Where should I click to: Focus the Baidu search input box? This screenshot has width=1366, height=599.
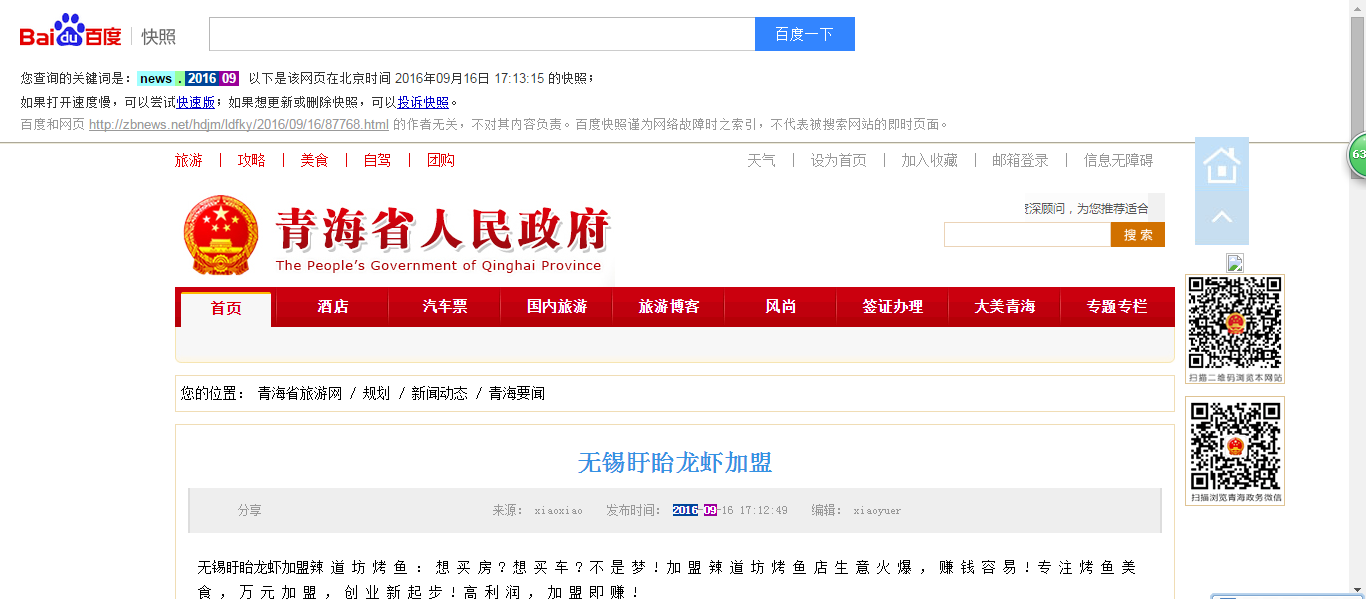[x=482, y=34]
